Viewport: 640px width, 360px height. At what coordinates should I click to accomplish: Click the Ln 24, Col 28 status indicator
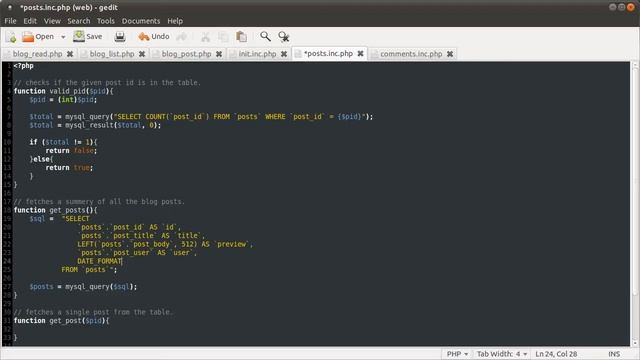click(556, 354)
